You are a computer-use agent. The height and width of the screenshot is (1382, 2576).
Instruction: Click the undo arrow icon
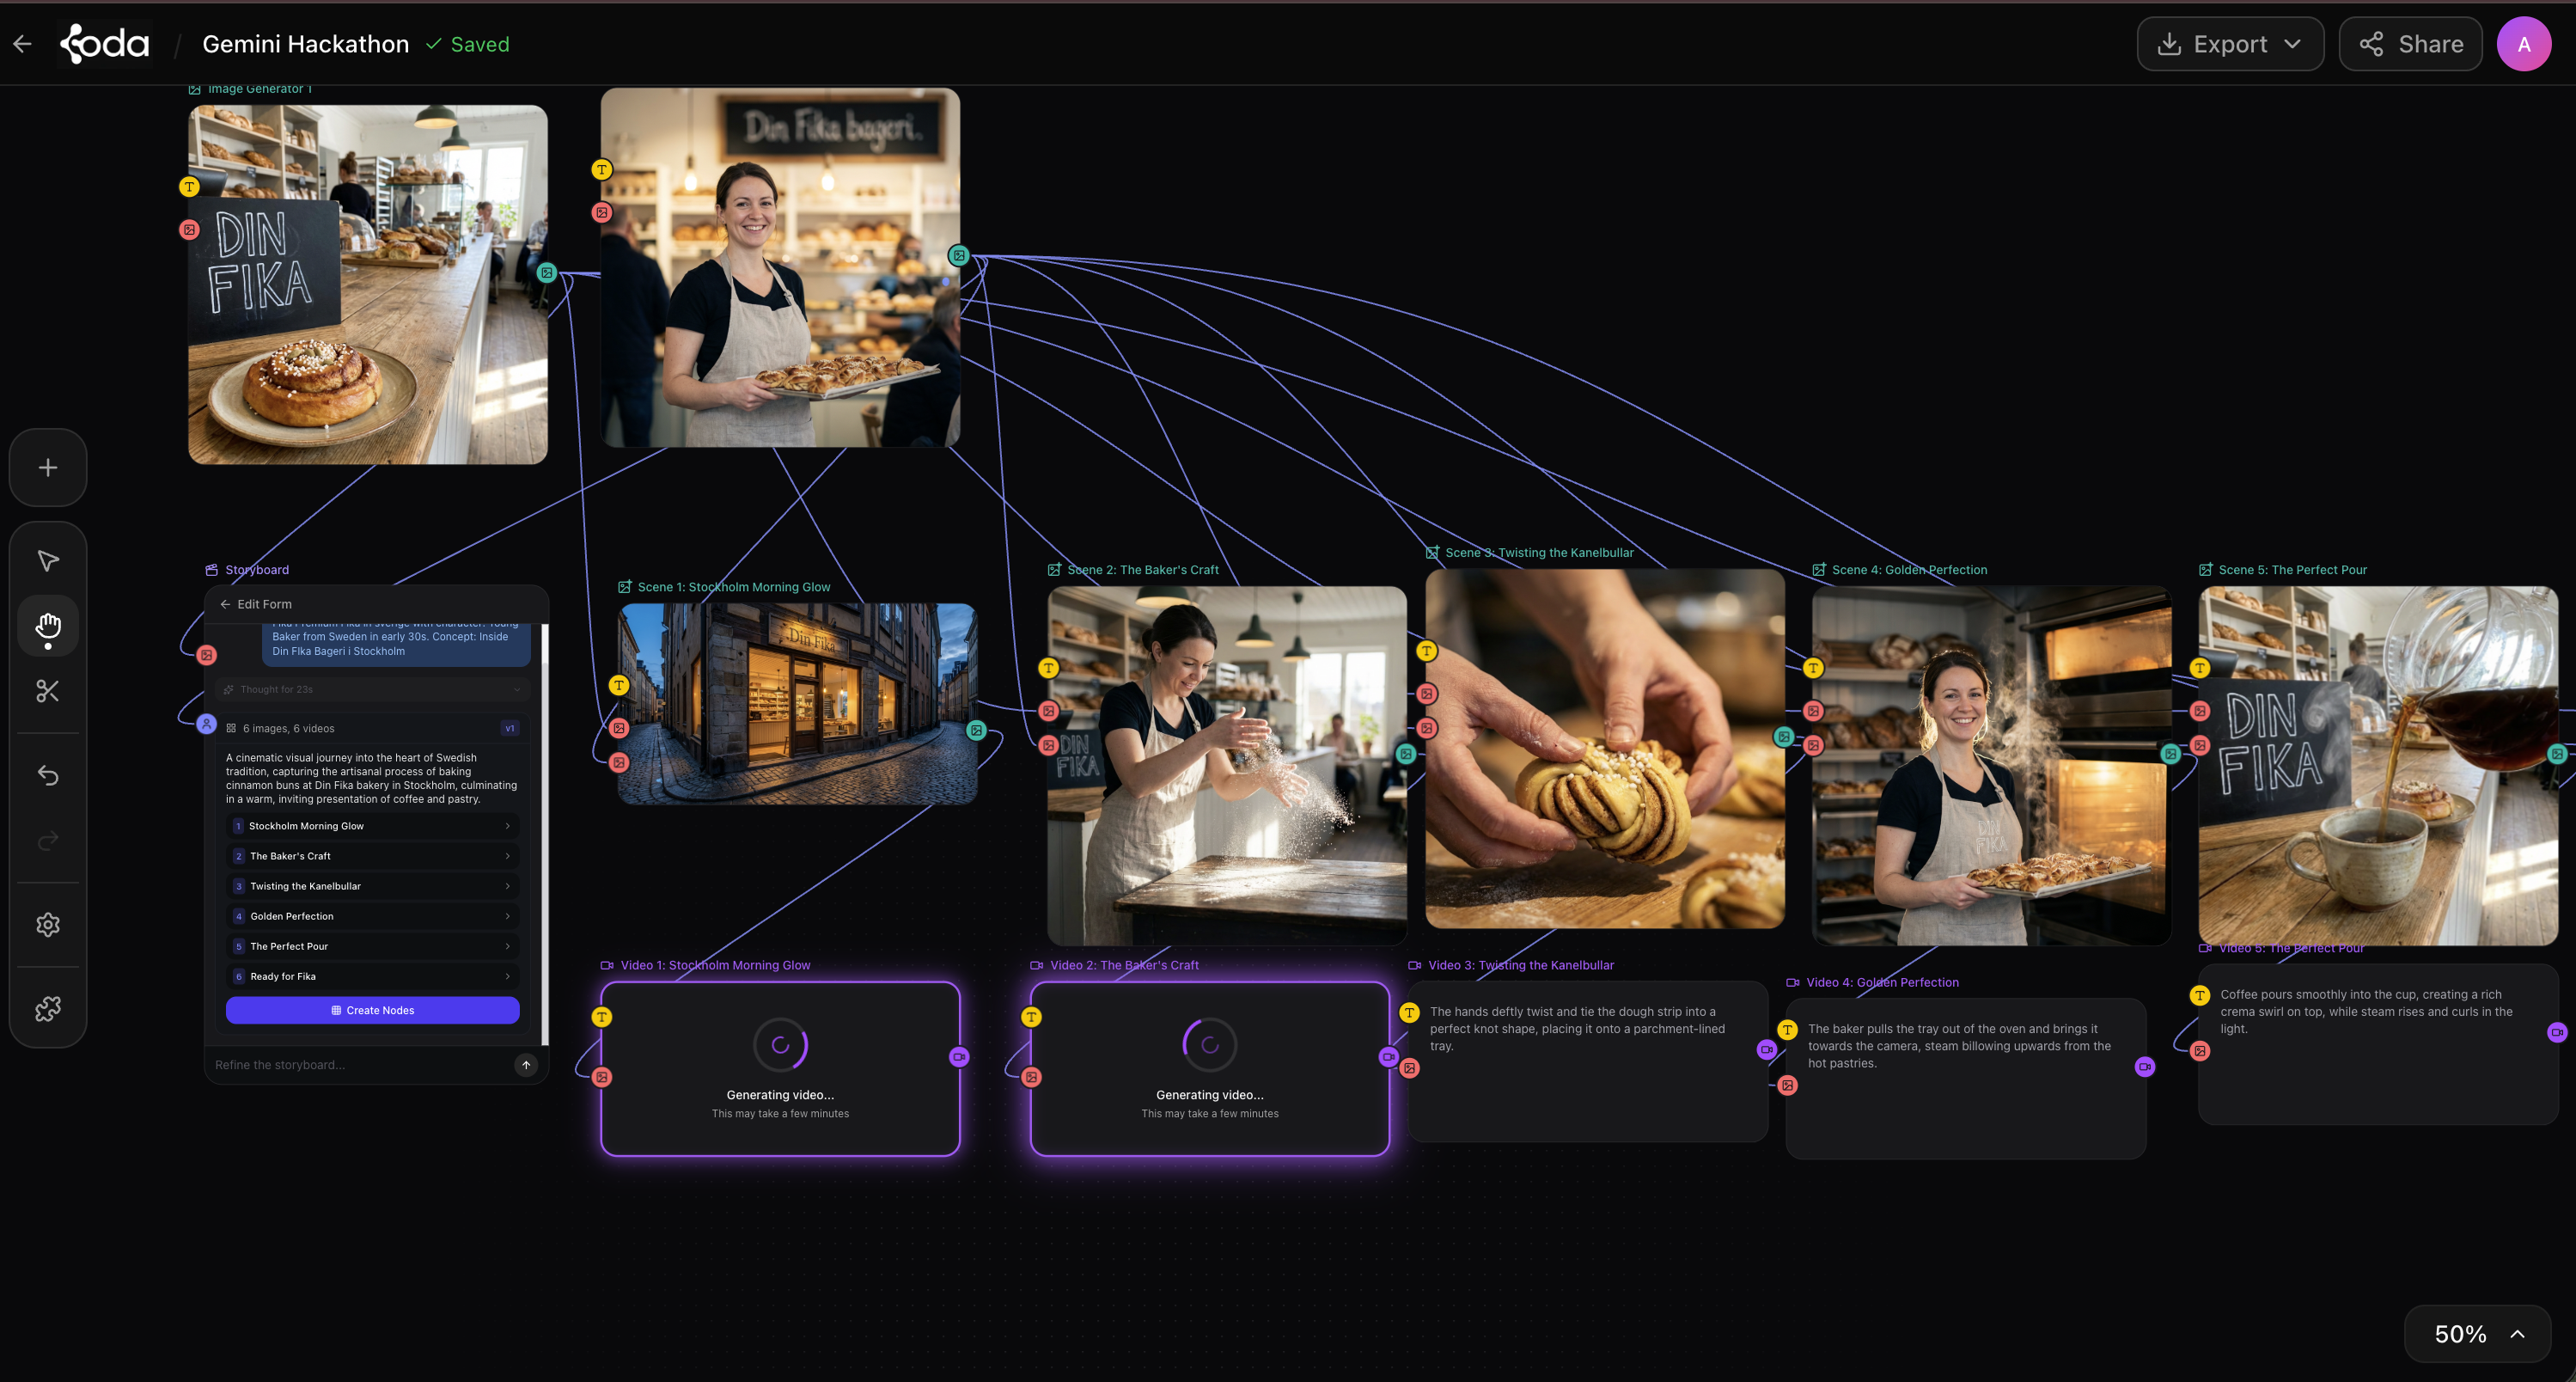(x=47, y=775)
